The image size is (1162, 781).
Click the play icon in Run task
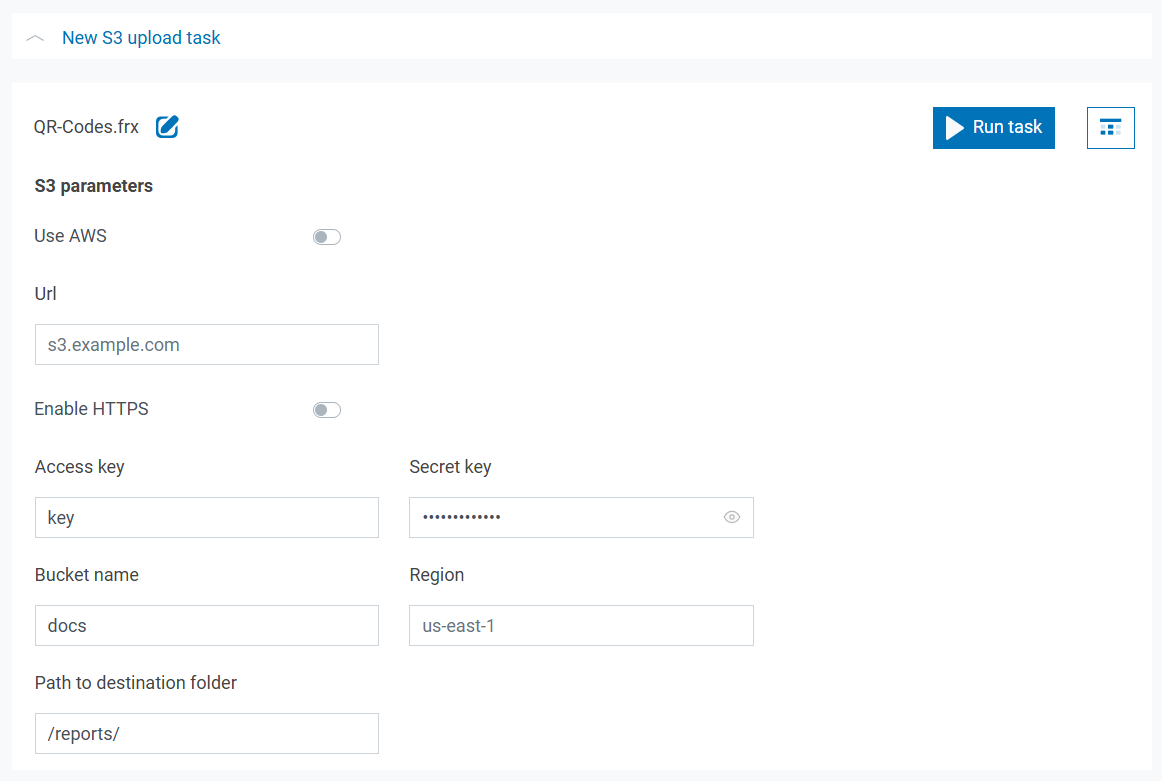pyautogui.click(x=954, y=127)
